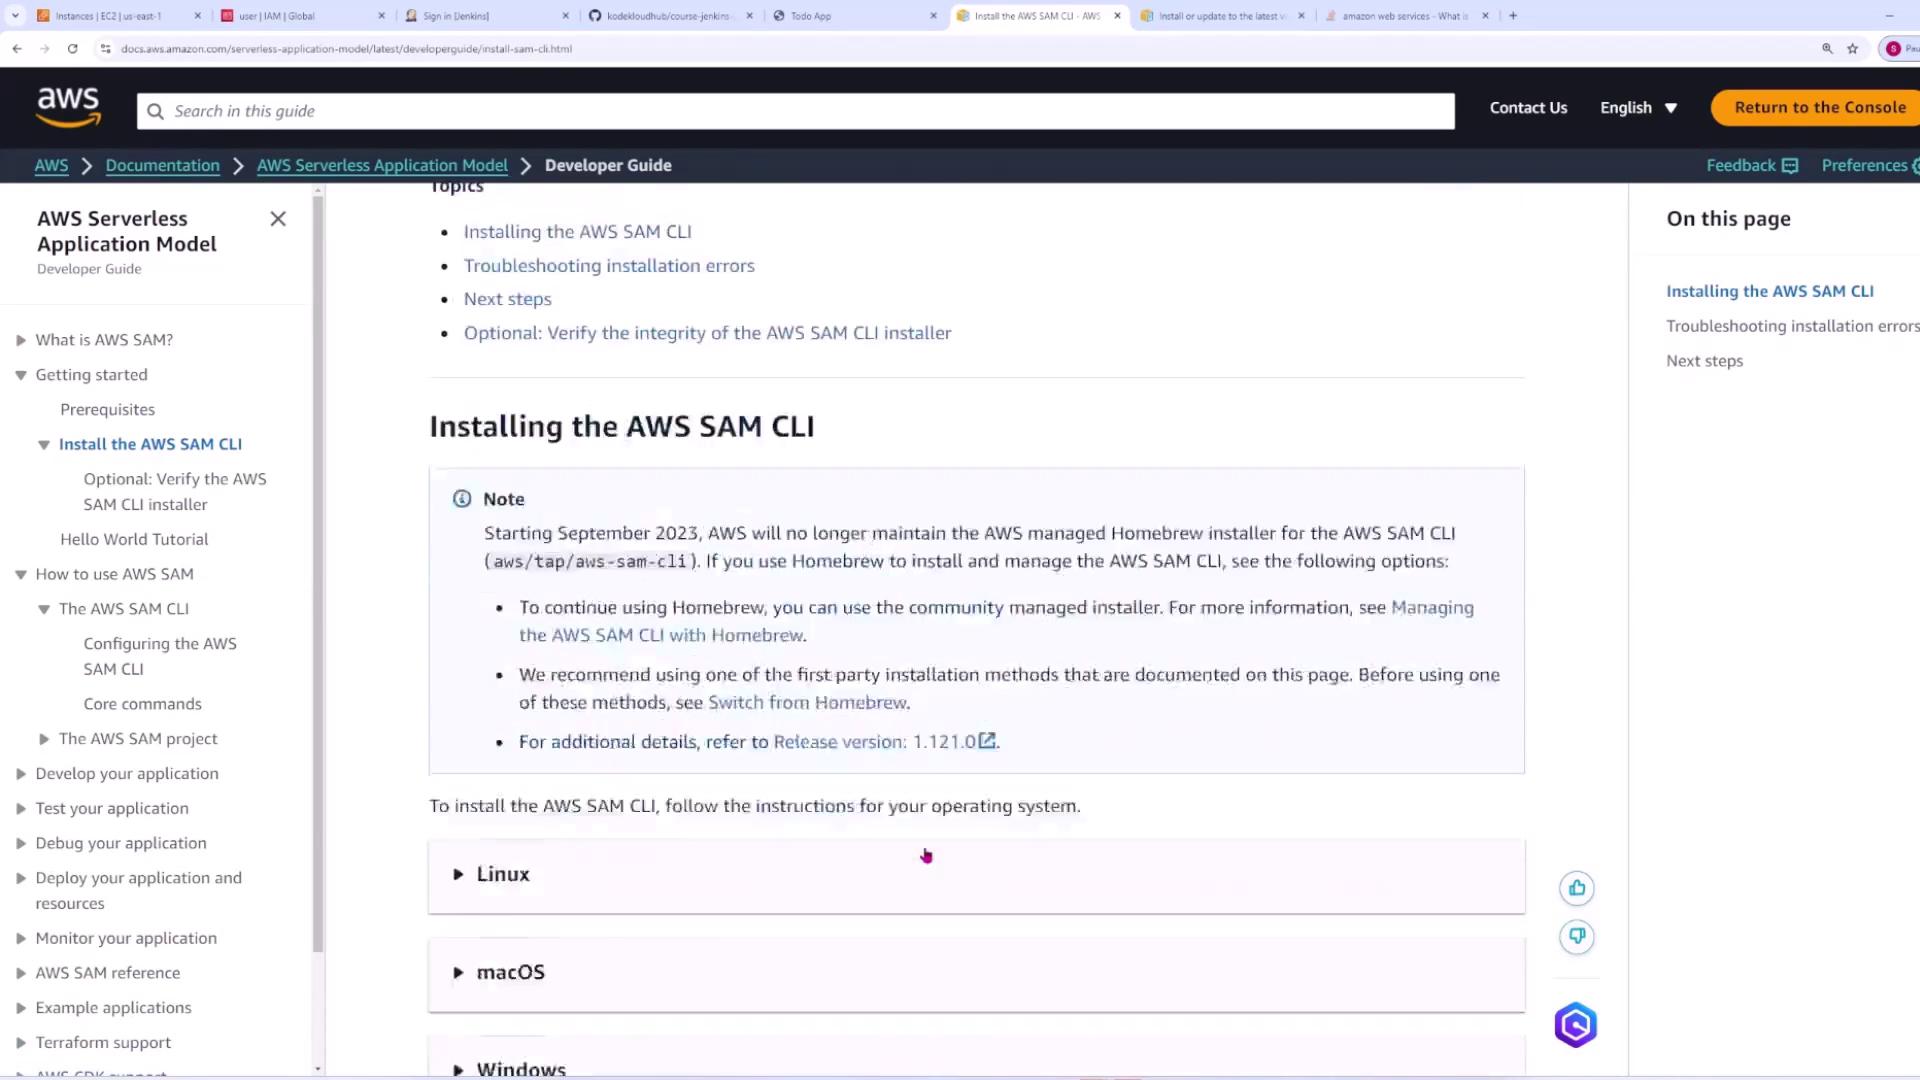Click the thumbs up feedback icon

(x=1577, y=888)
